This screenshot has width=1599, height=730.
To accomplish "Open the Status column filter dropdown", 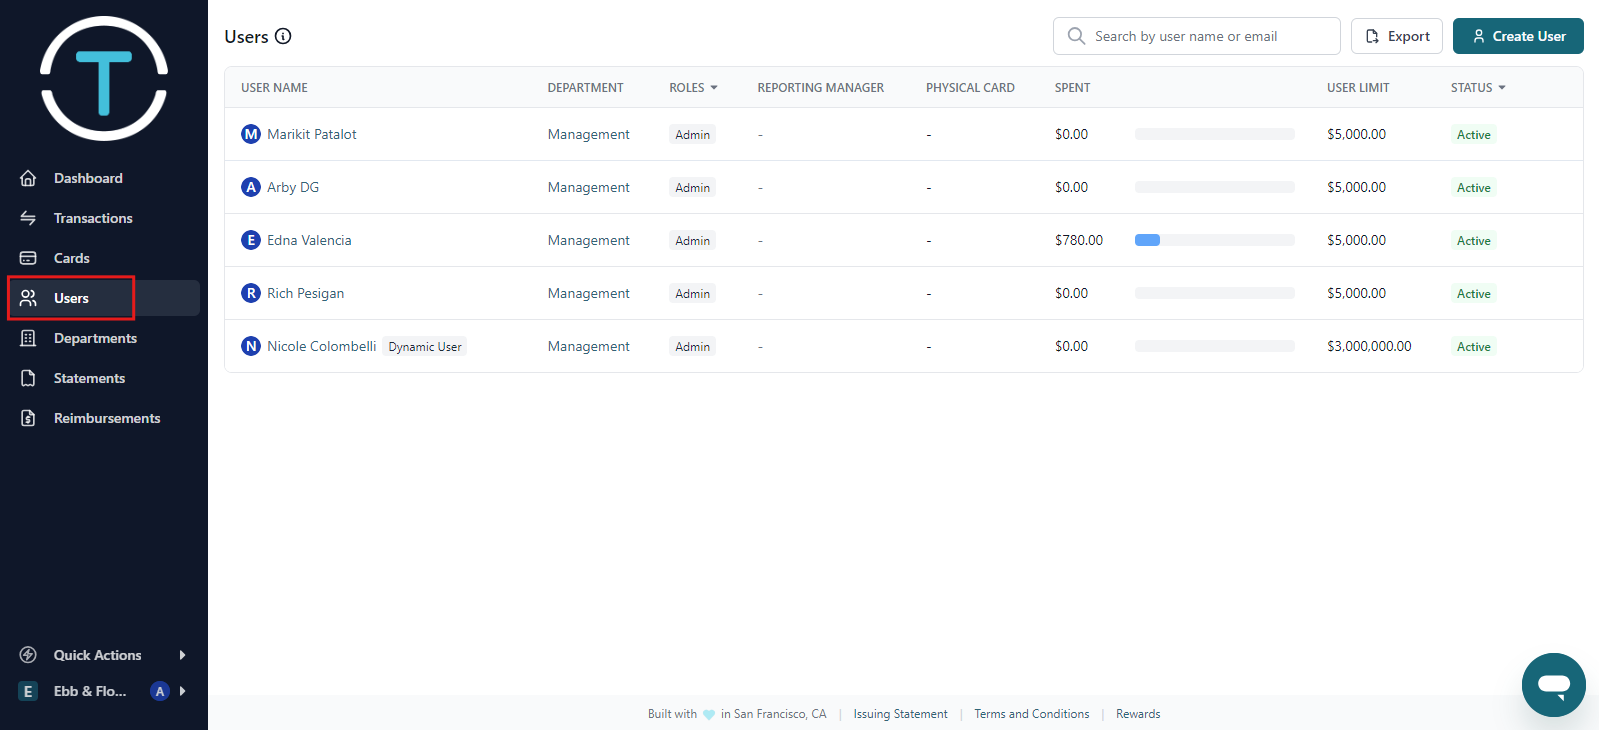I will (1502, 88).
